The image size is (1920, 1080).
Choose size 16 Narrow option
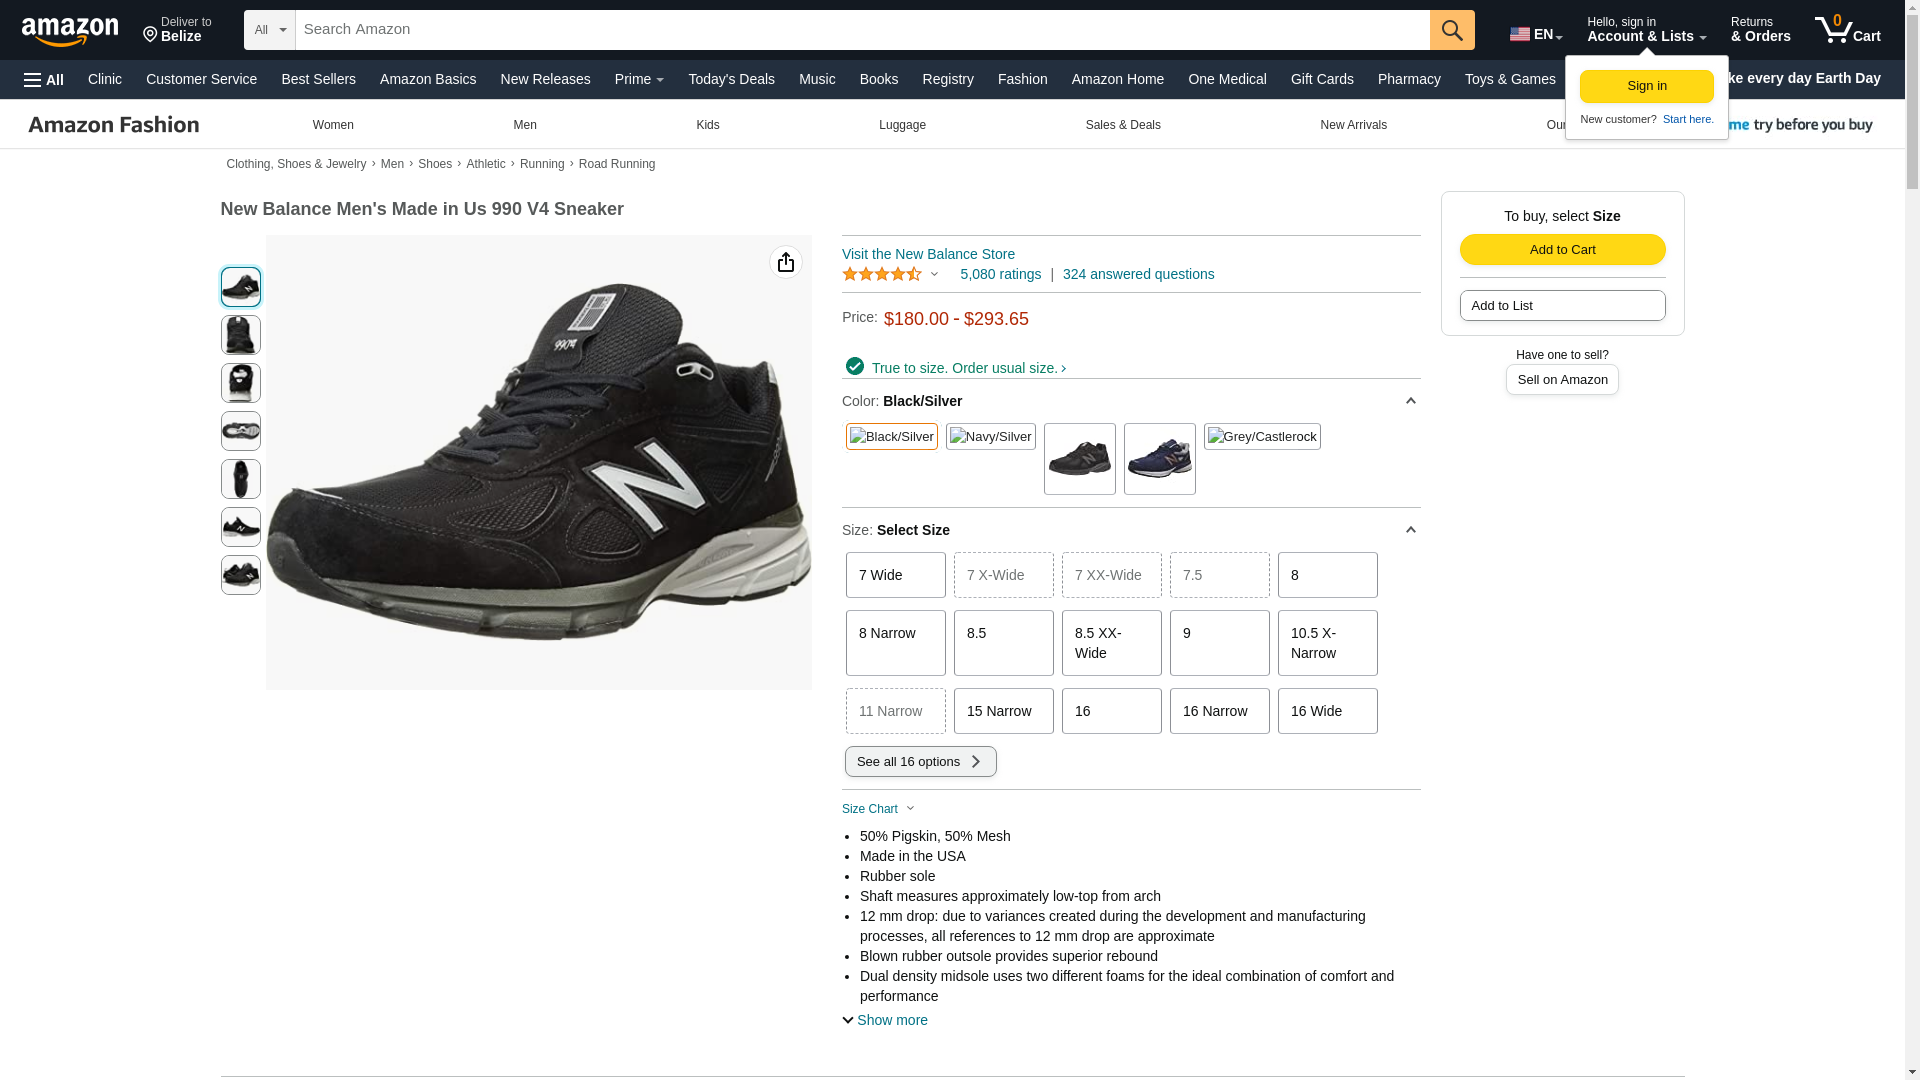[x=1219, y=711]
